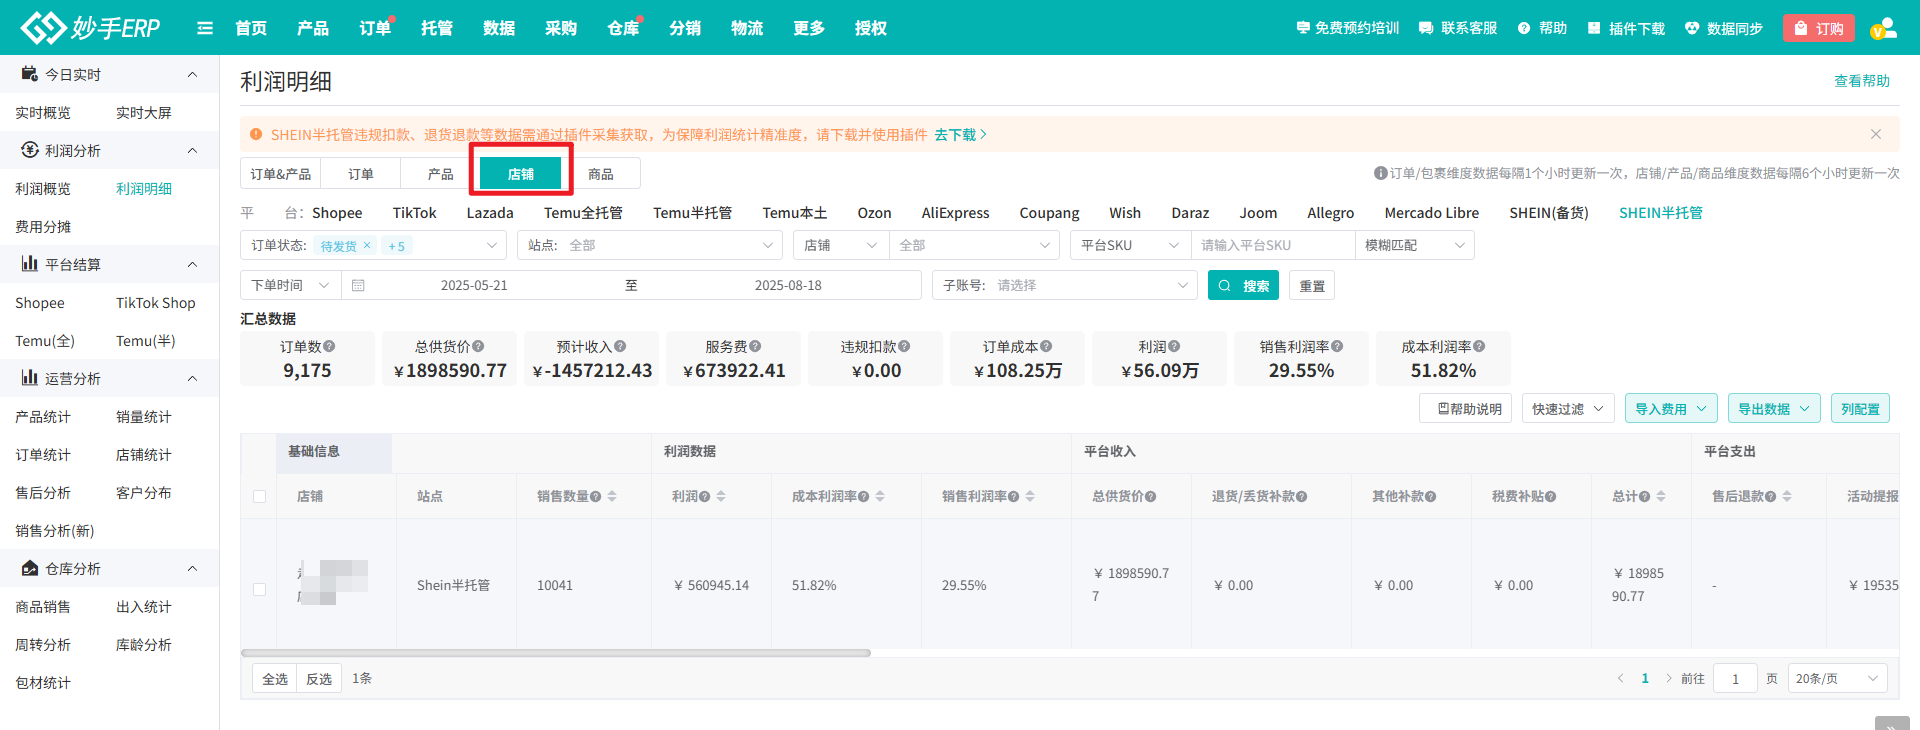Sort table by 成本利润率 column
The height and width of the screenshot is (730, 1920).
(x=880, y=496)
